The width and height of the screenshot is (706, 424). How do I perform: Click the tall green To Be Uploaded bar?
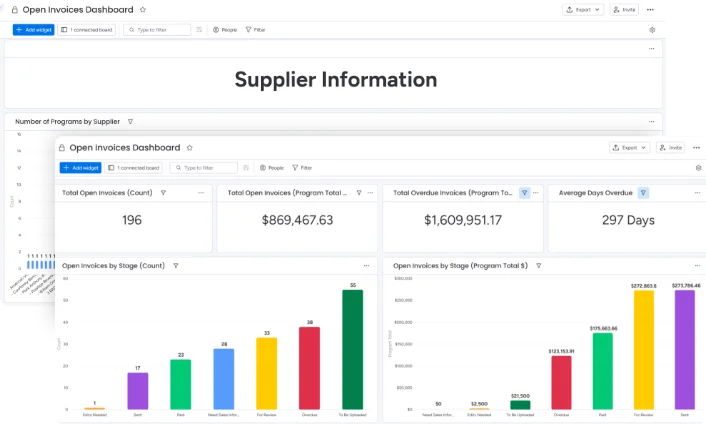pyautogui.click(x=352, y=349)
